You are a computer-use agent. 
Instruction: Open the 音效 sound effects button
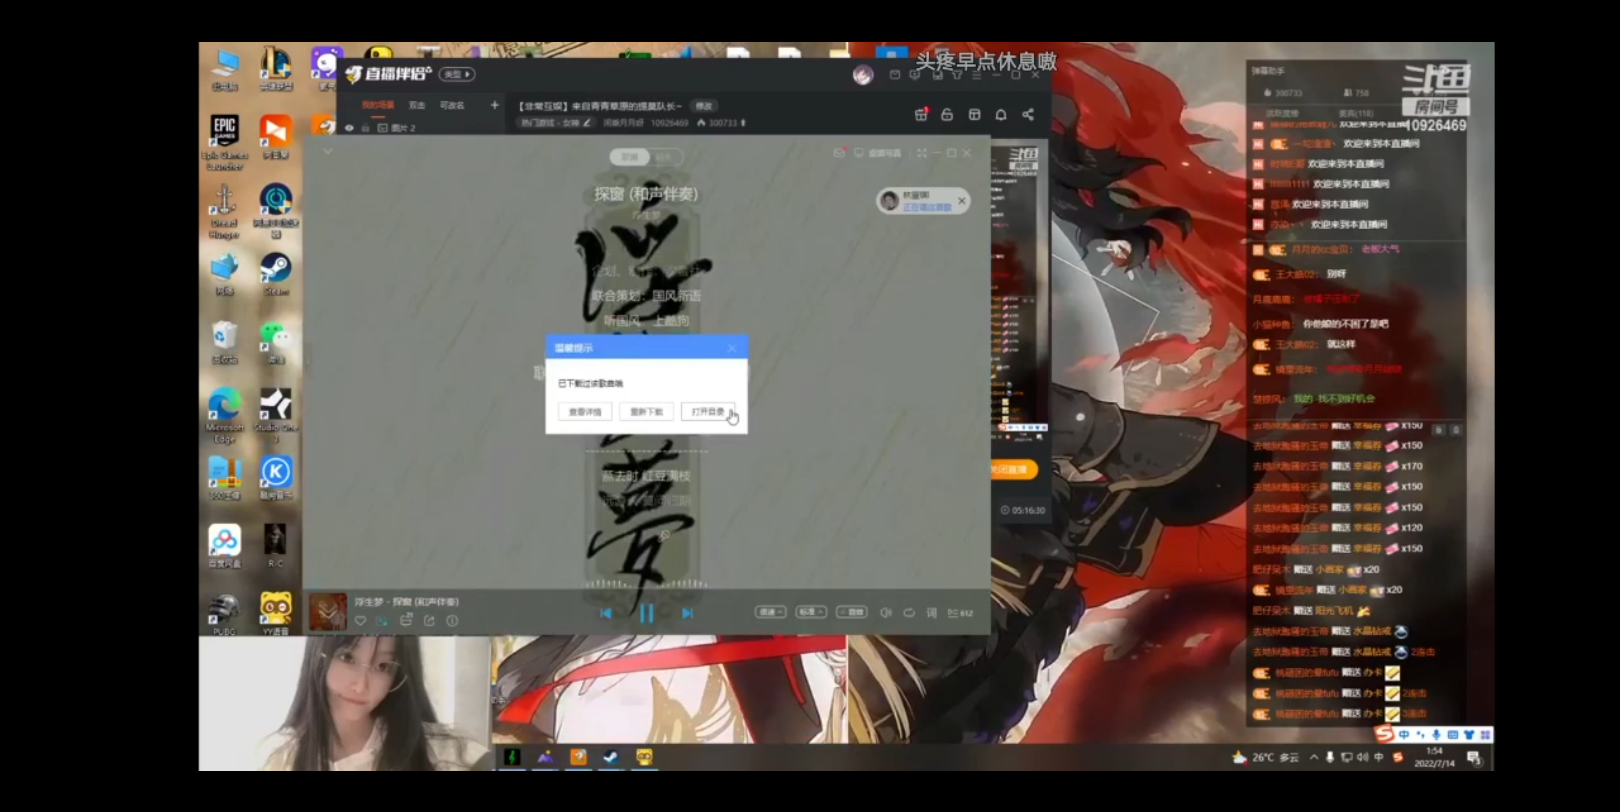pyautogui.click(x=852, y=612)
